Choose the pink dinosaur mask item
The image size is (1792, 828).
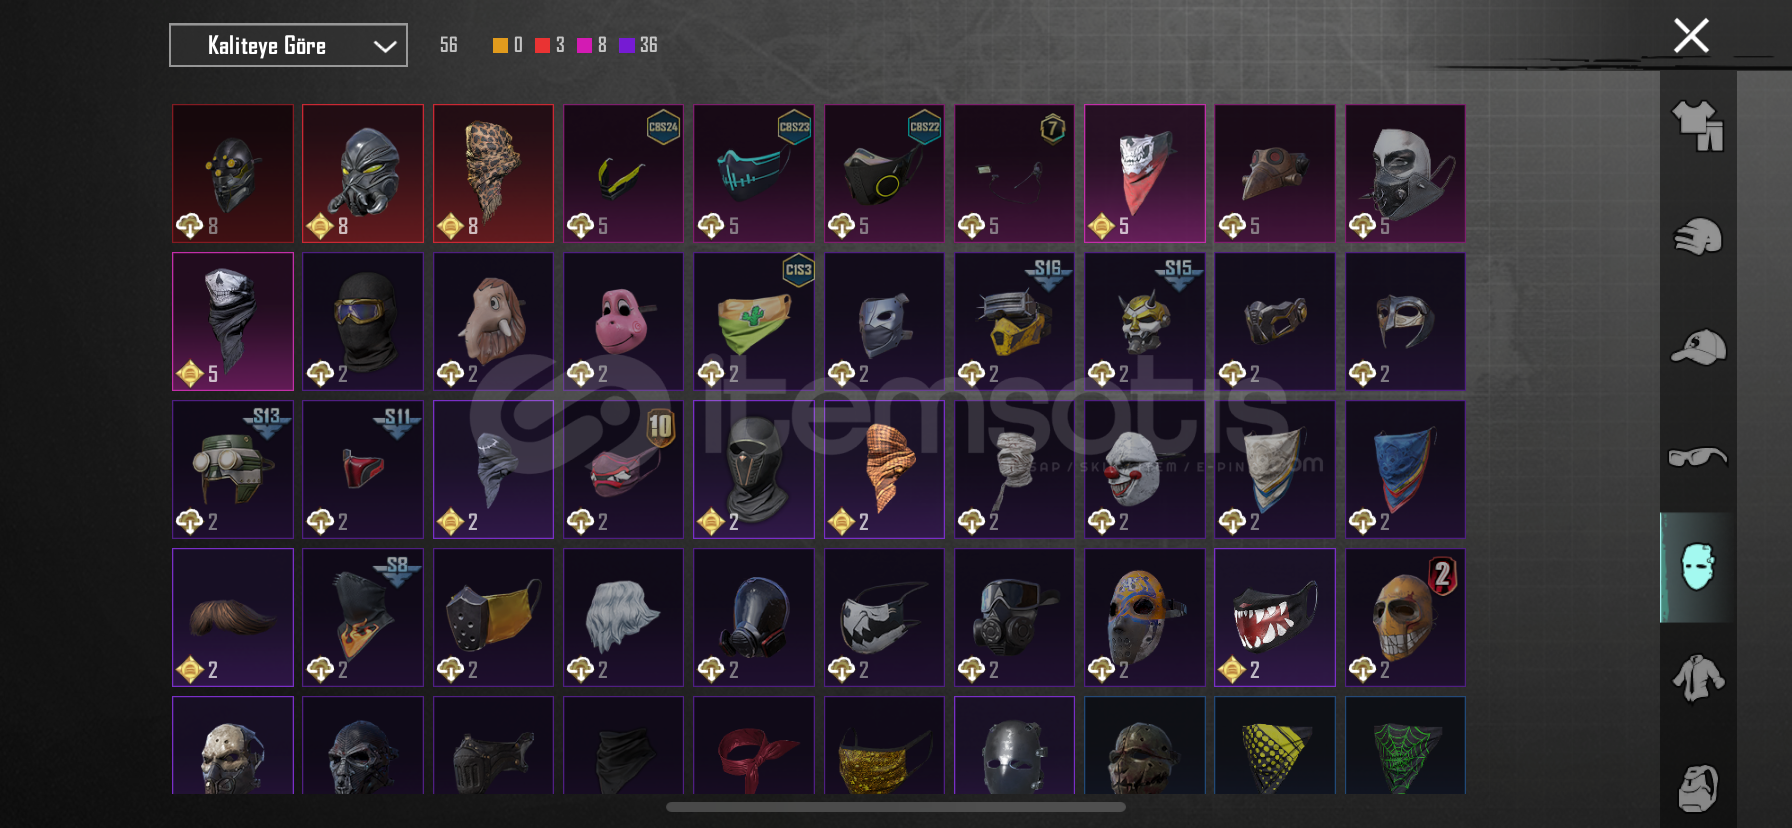click(x=623, y=321)
